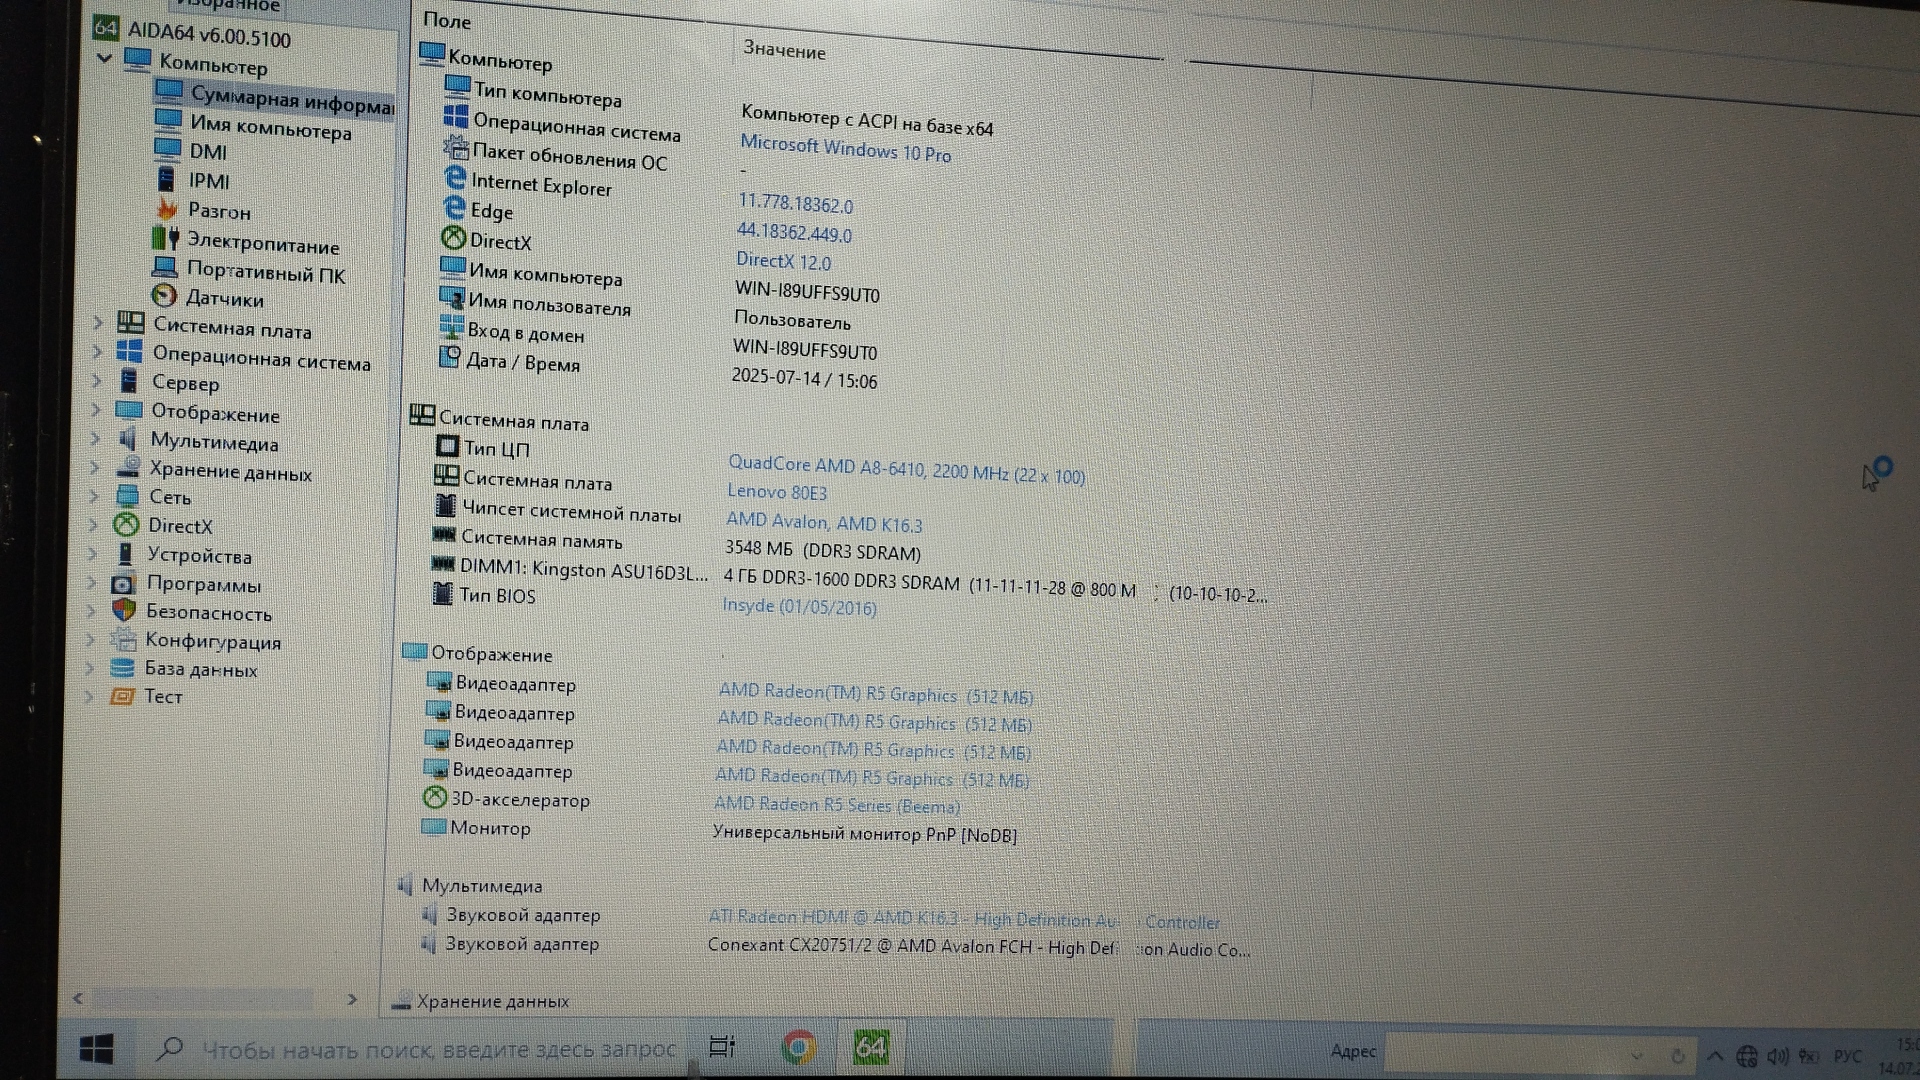Click the right arrow of tree scrollbar
Screen dimensions: 1920x1080
click(352, 999)
